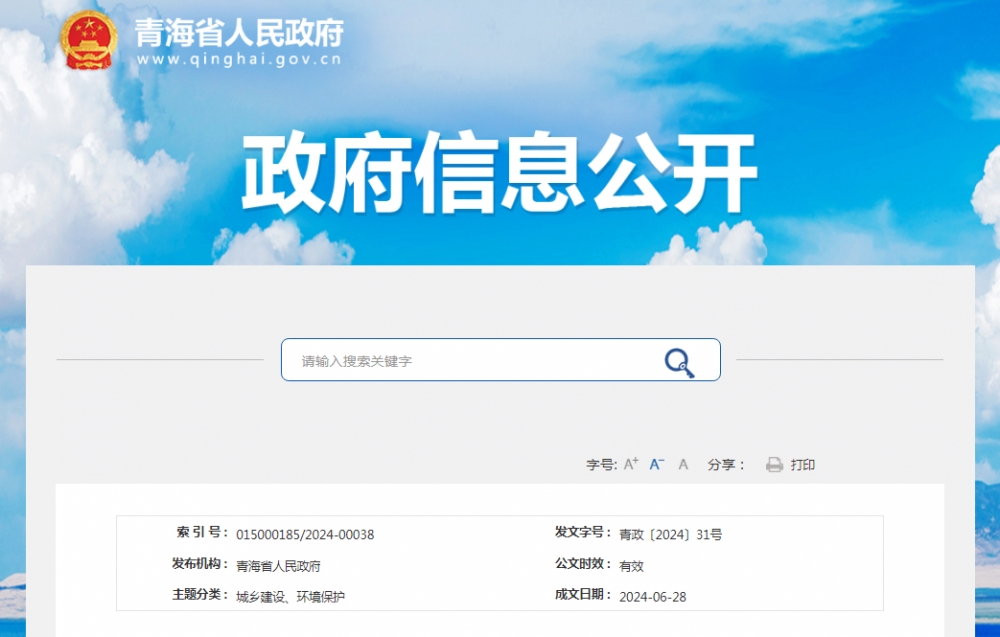Click the printer icon
This screenshot has height=637, width=1000.
pos(774,464)
